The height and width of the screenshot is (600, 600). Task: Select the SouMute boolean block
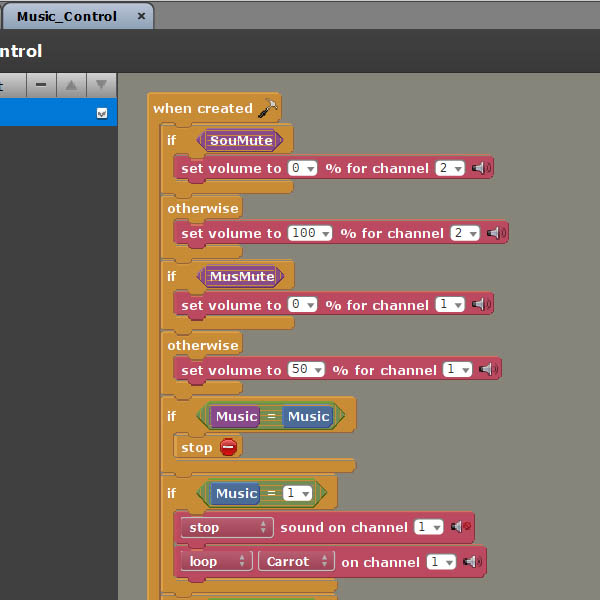[x=241, y=140]
